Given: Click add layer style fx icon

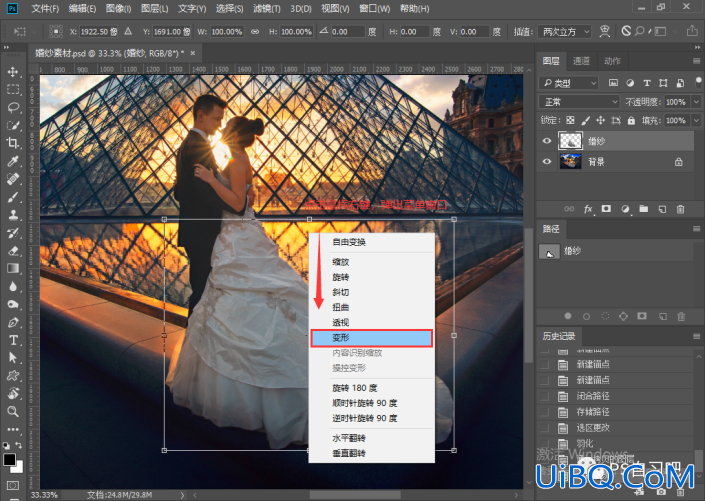Looking at the screenshot, I should 588,209.
